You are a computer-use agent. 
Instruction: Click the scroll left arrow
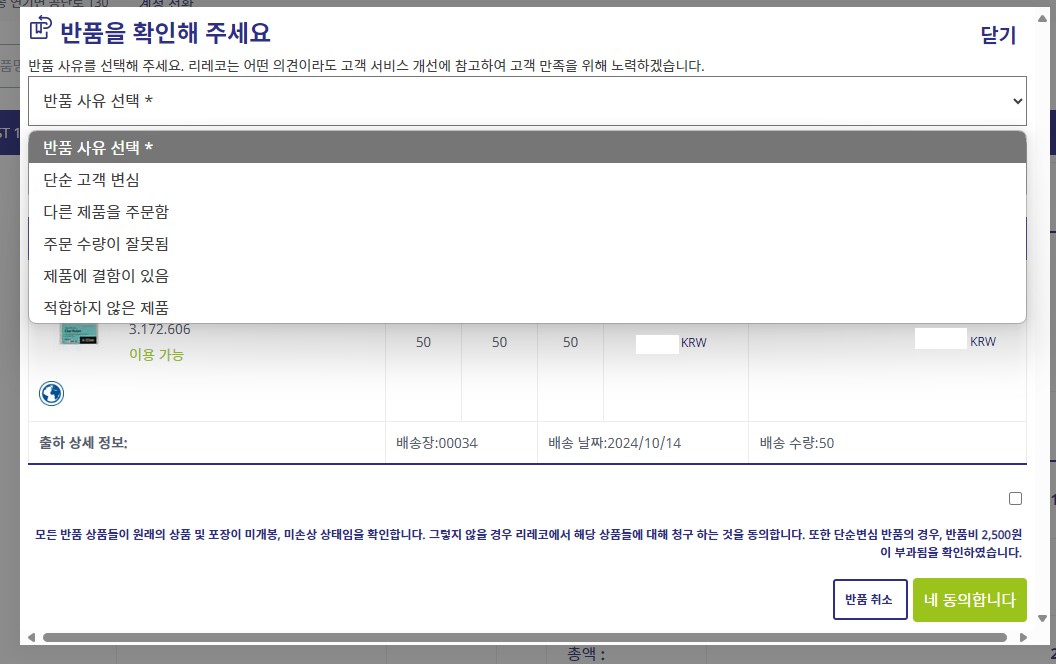(x=31, y=637)
